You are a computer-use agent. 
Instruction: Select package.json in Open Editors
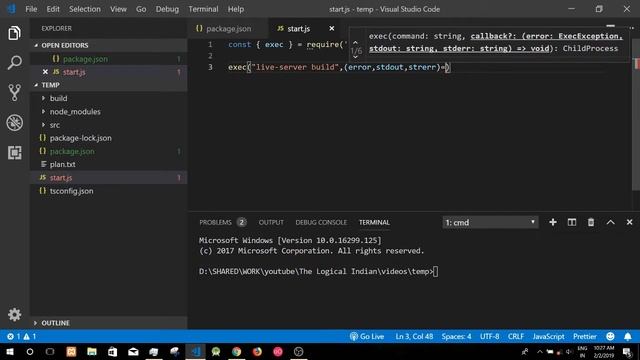[109, 59]
